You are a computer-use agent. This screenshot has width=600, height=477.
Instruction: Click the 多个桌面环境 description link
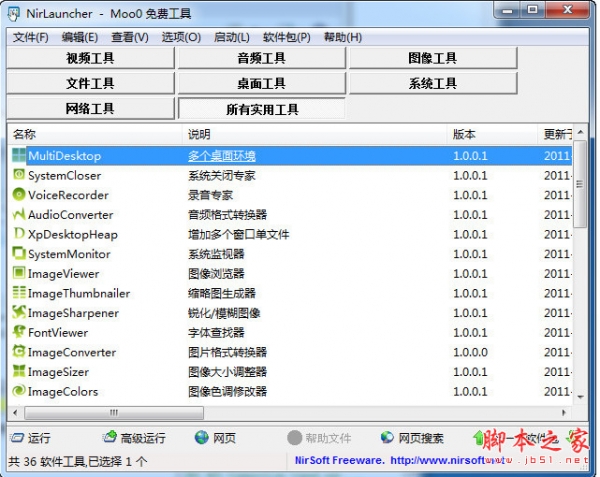pos(222,156)
